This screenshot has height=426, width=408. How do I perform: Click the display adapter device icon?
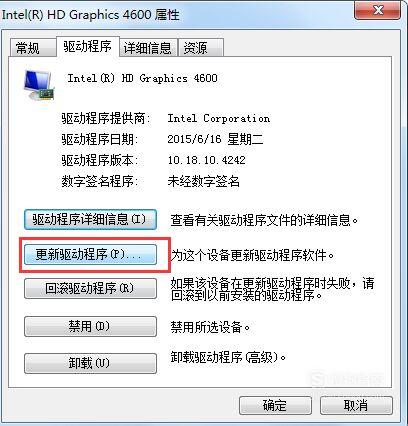coord(39,85)
